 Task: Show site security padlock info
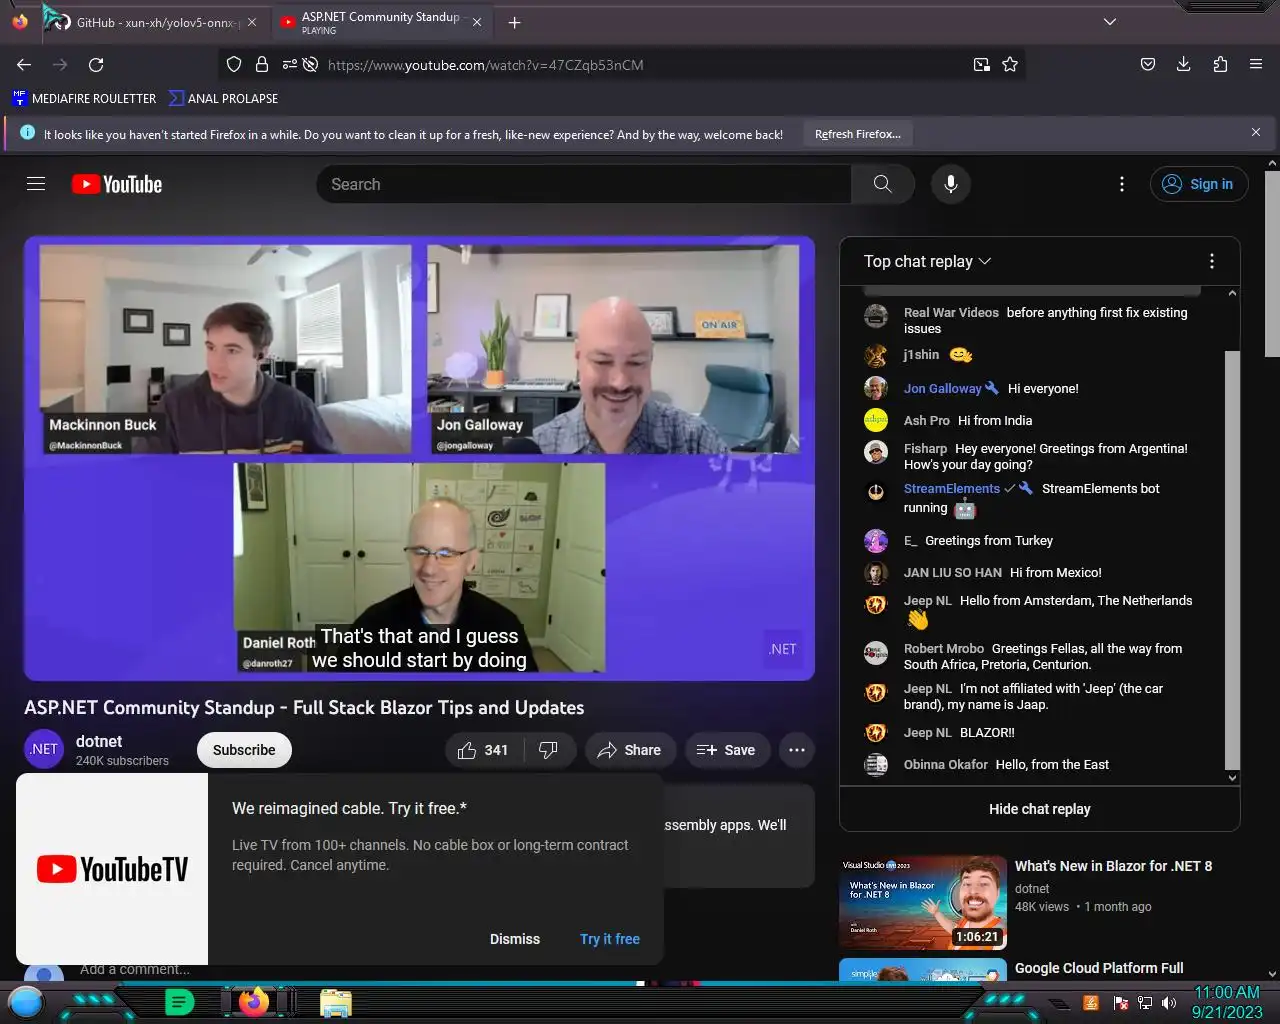[262, 64]
